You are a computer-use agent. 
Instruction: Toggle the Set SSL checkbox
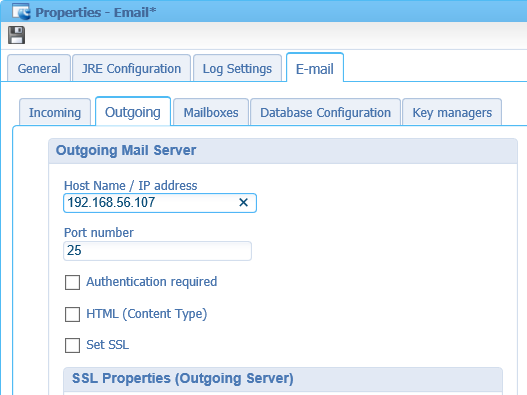point(72,345)
